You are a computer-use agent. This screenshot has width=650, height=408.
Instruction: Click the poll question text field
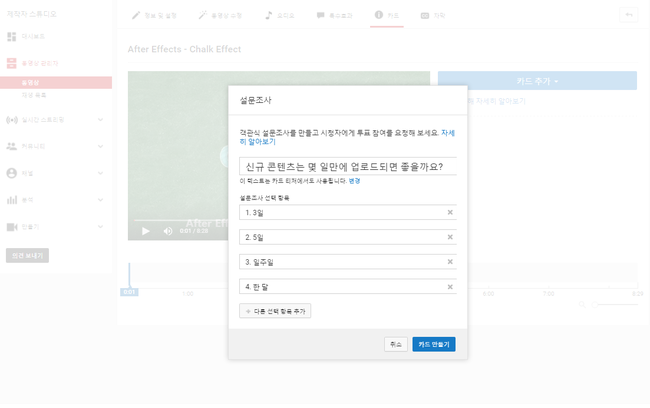tap(348, 166)
